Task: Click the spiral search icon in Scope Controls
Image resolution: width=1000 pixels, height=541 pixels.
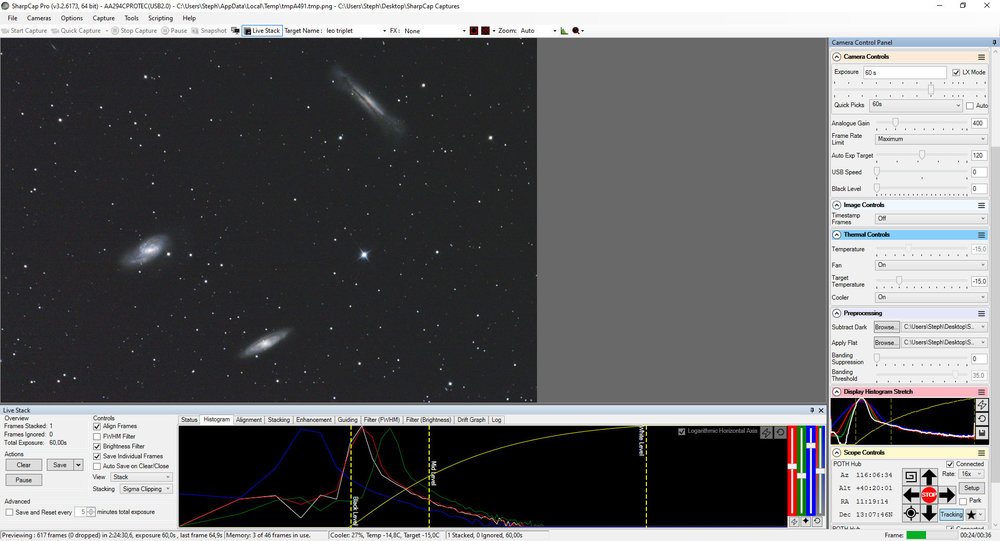Action: [x=911, y=477]
